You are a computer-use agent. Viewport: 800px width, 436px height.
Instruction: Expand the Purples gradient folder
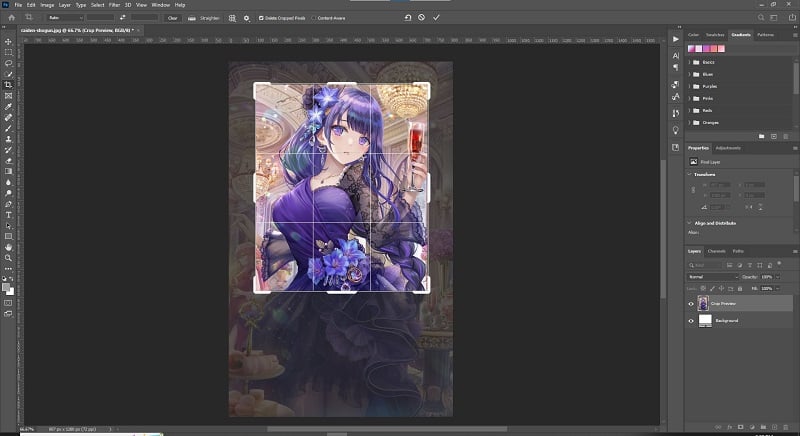[x=689, y=87]
